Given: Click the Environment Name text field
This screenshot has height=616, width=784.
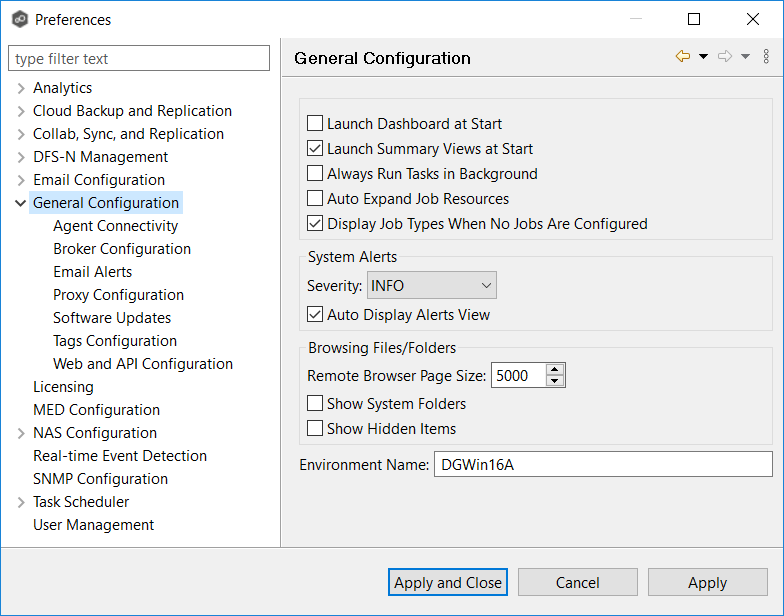Looking at the screenshot, I should [x=602, y=464].
